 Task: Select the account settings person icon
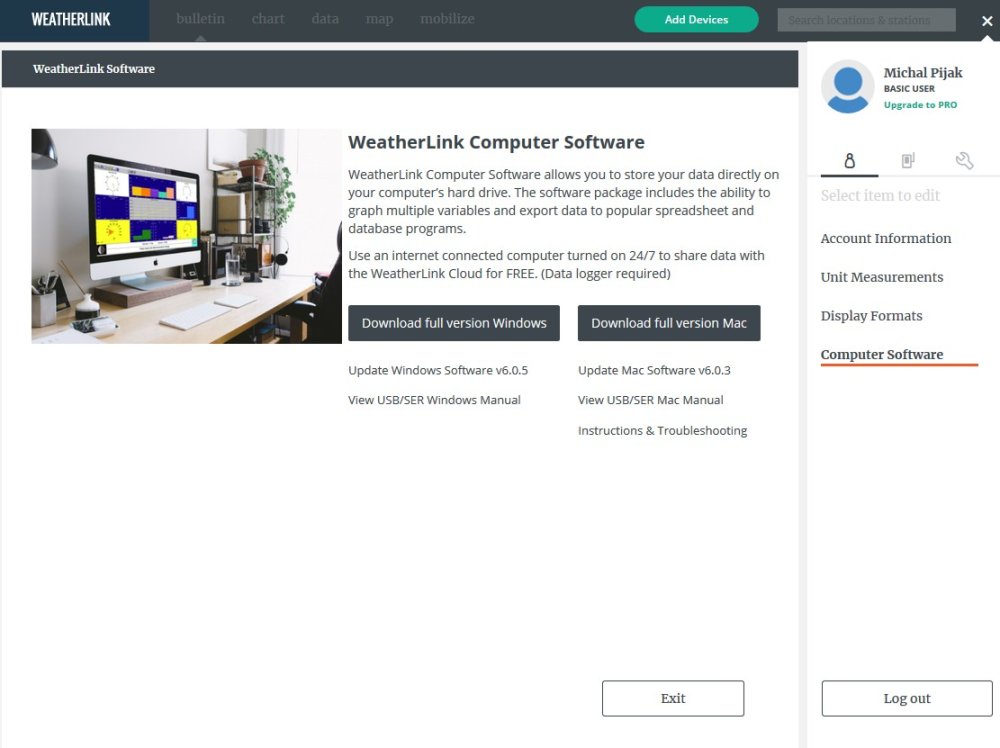(x=848, y=160)
